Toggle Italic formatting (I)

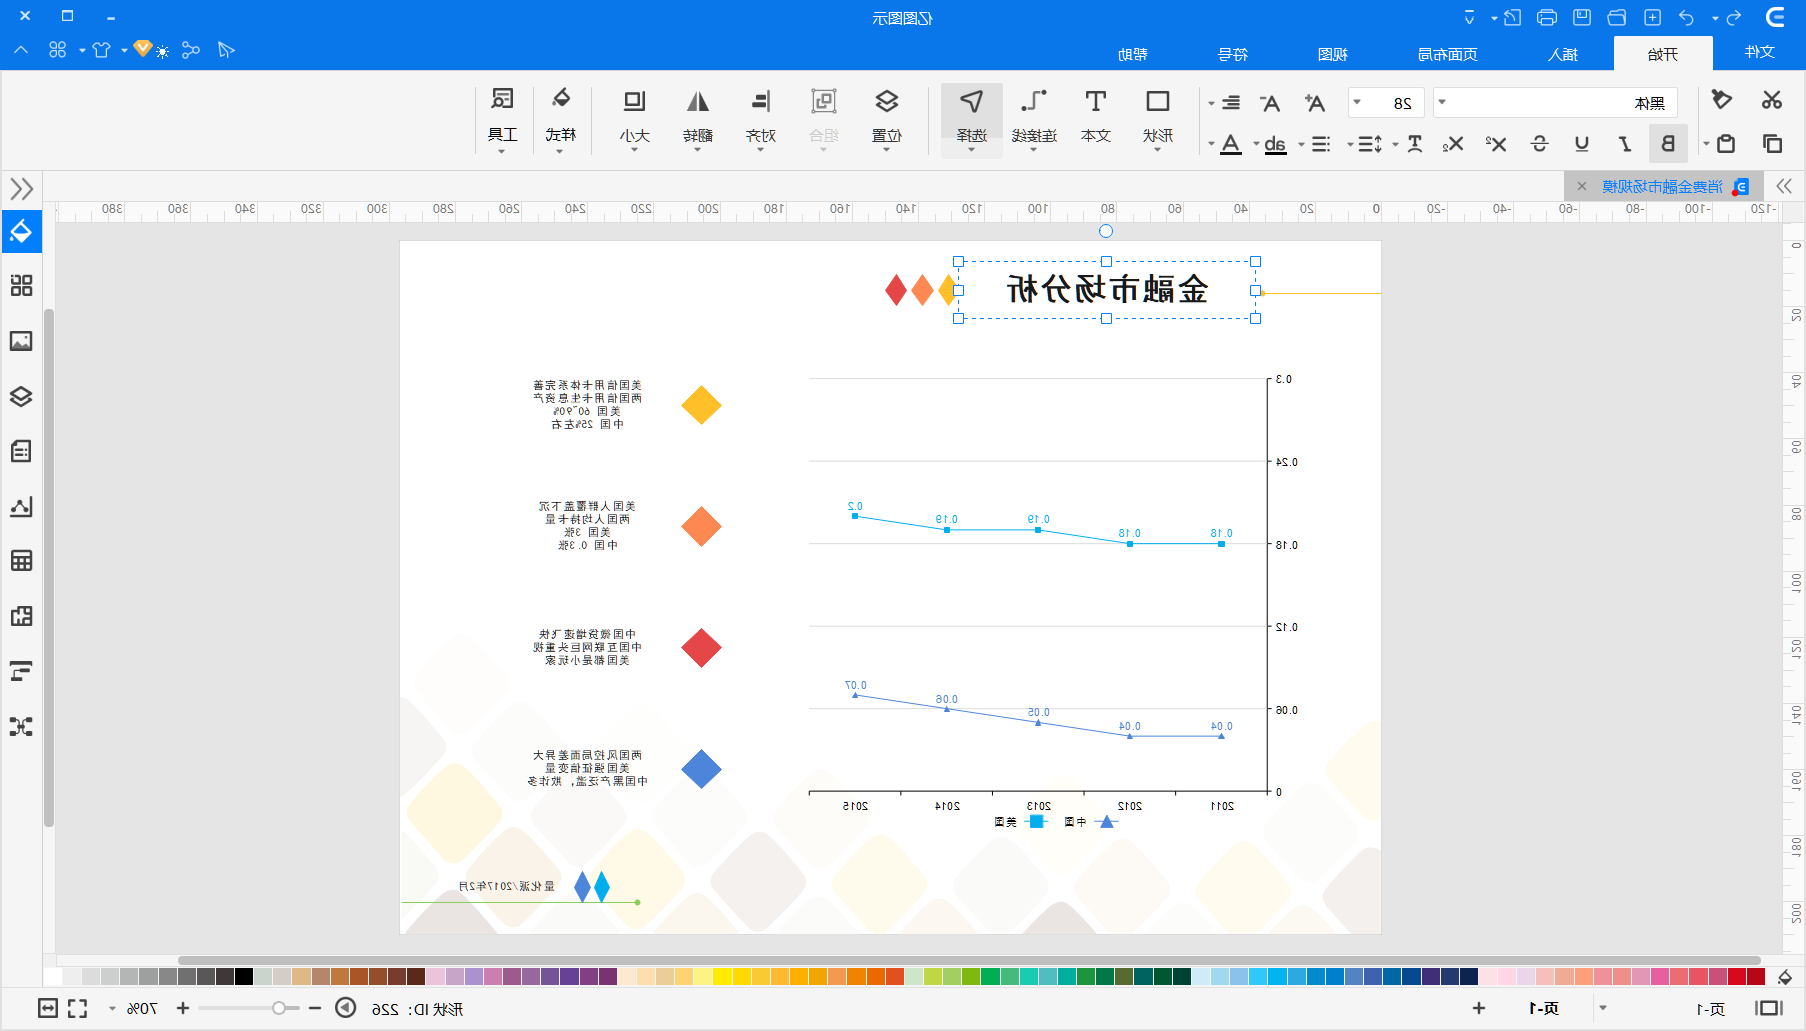click(x=1625, y=144)
